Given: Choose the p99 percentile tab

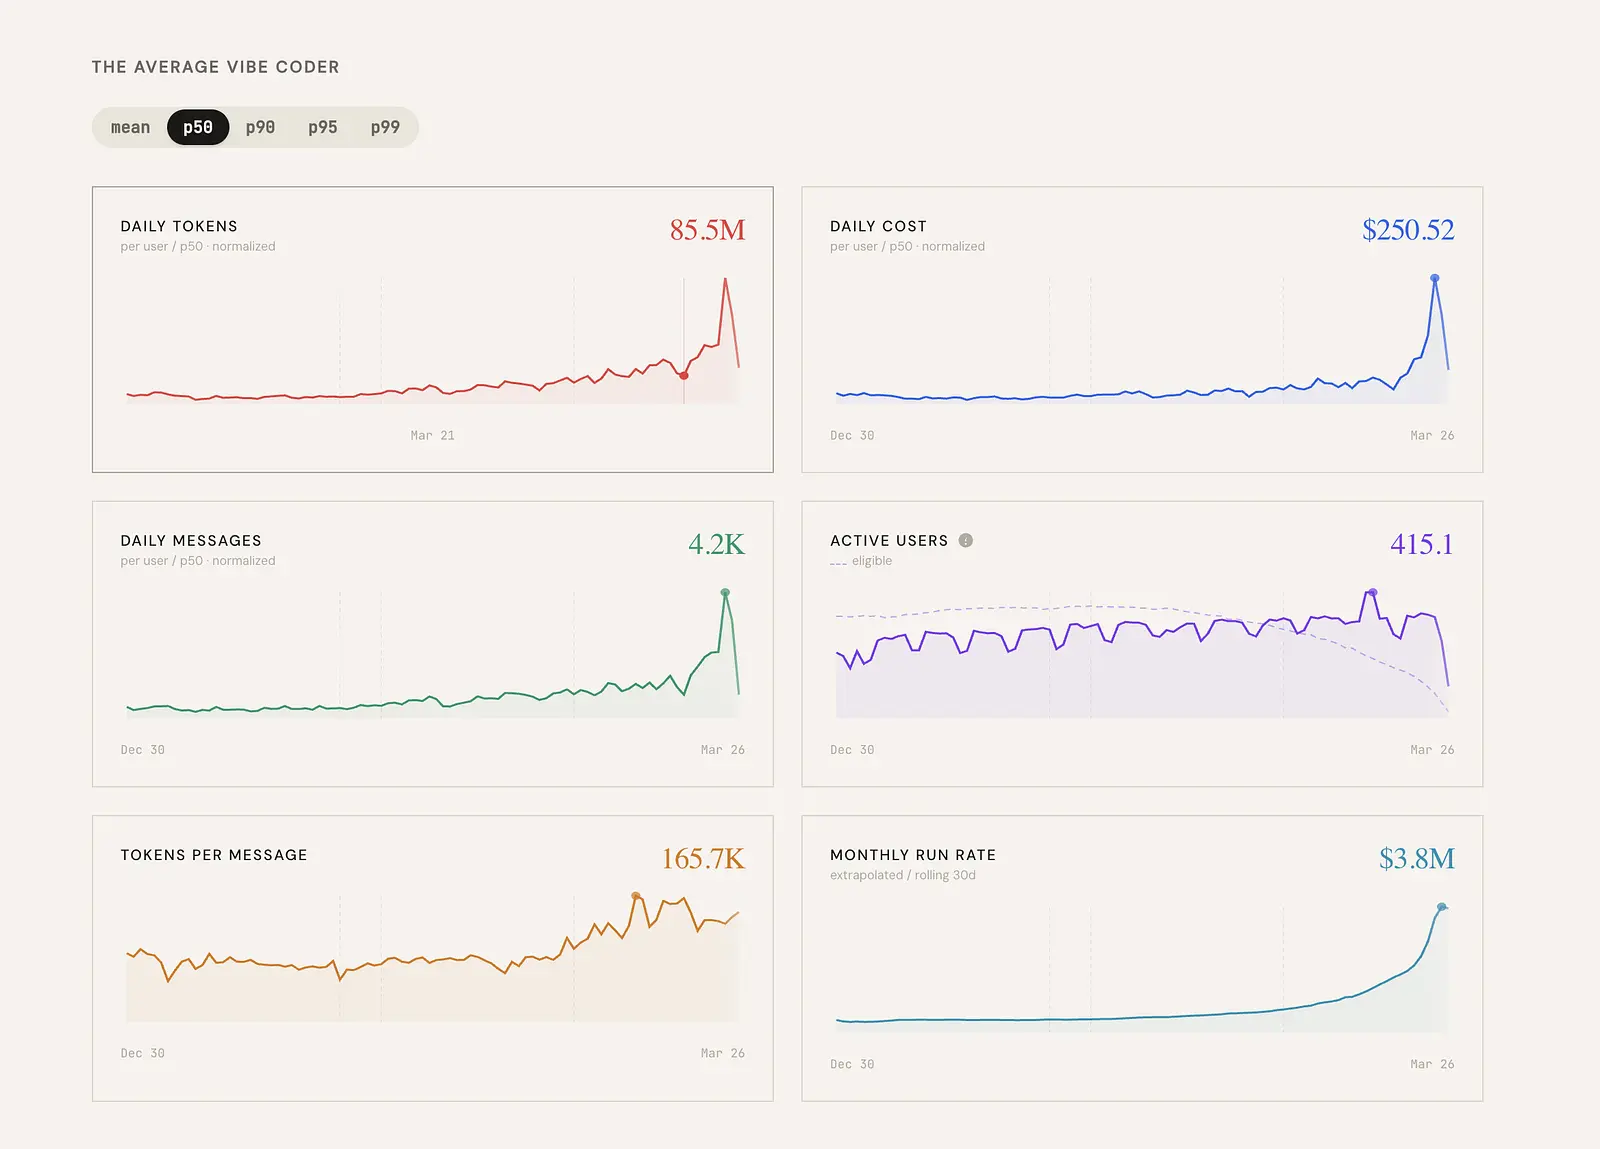Looking at the screenshot, I should tap(385, 127).
